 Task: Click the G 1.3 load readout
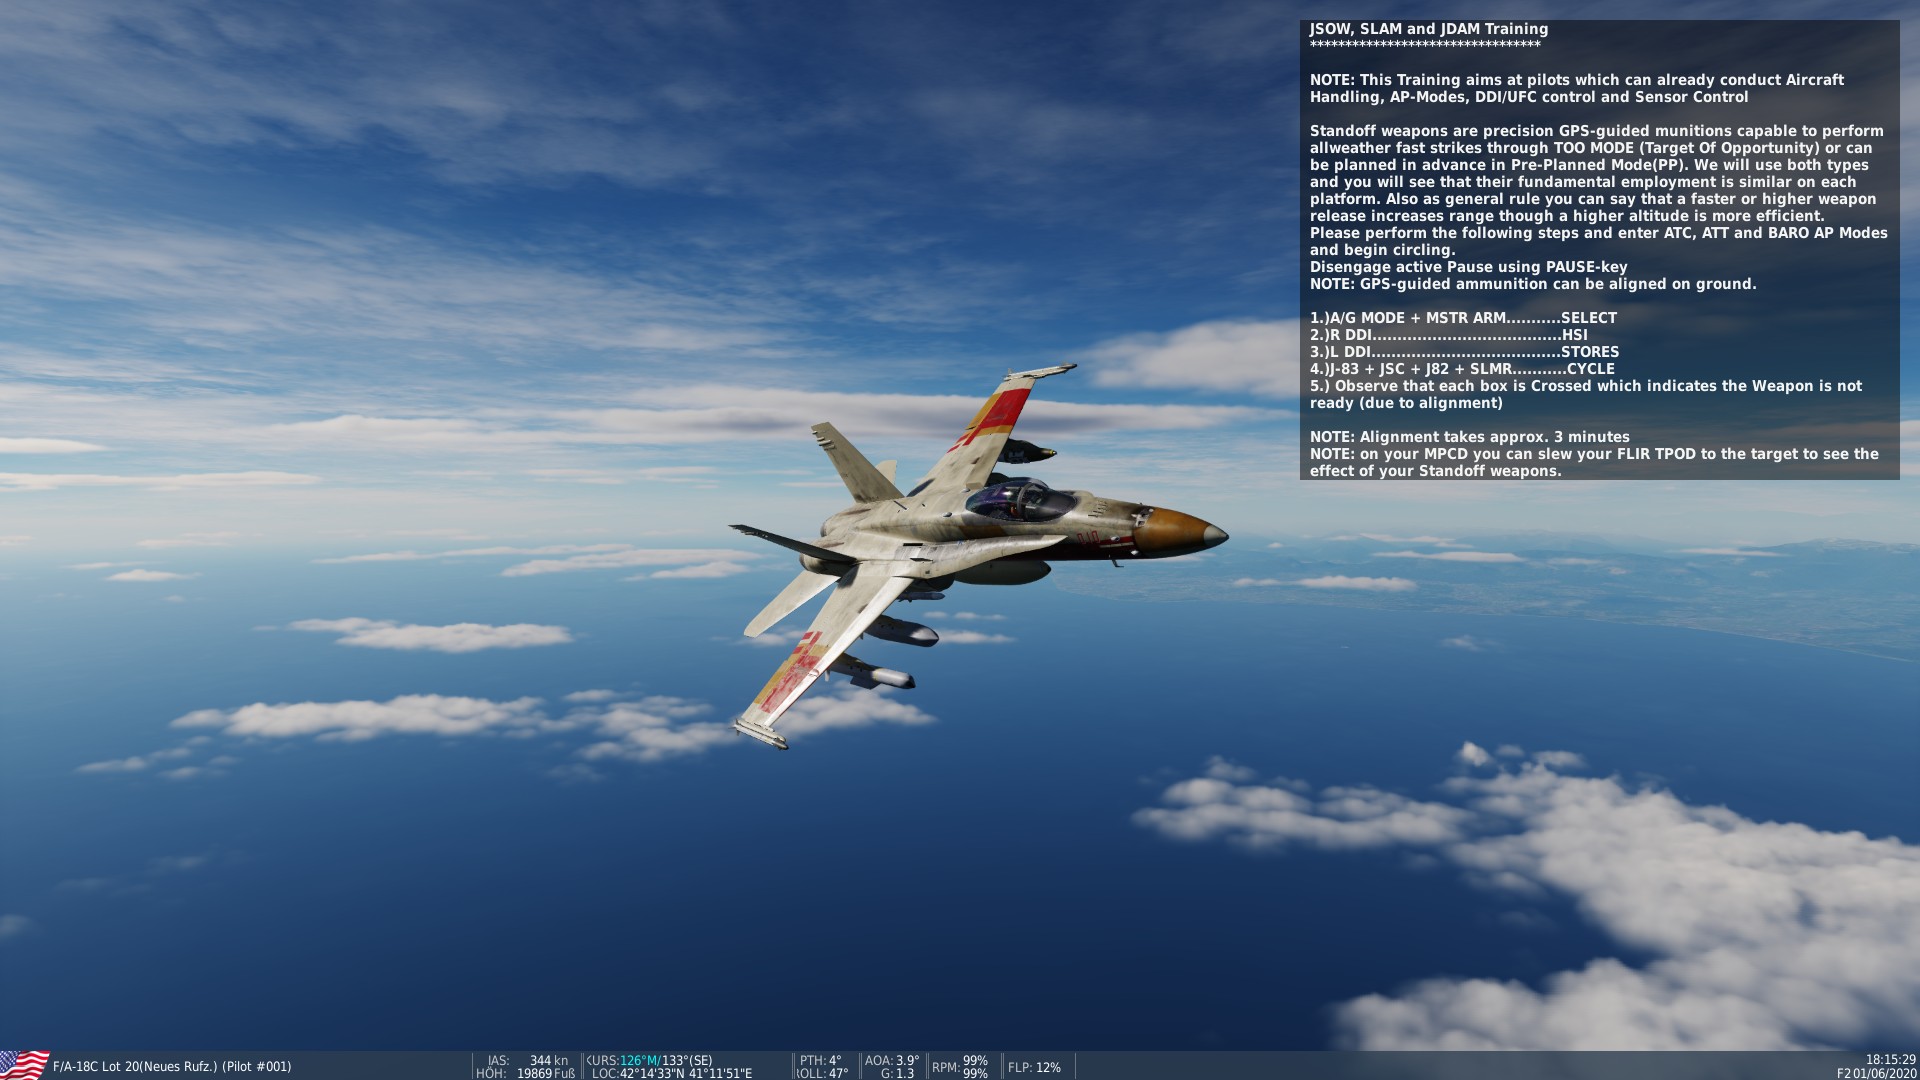click(x=897, y=1073)
